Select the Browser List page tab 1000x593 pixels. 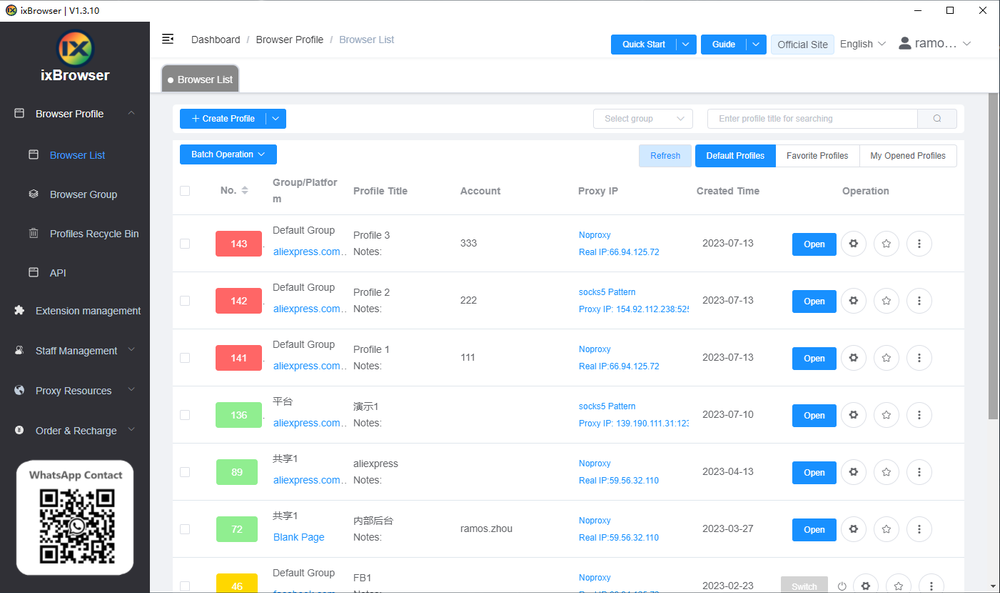[200, 79]
